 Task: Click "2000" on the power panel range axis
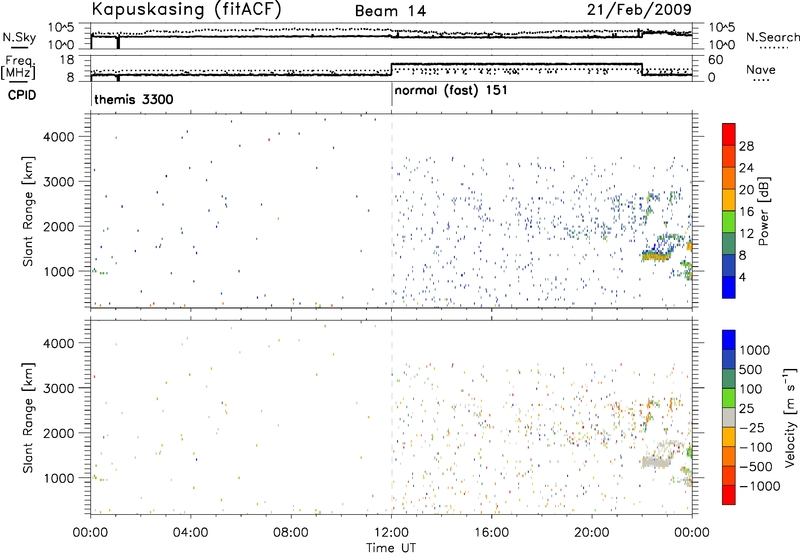point(58,226)
